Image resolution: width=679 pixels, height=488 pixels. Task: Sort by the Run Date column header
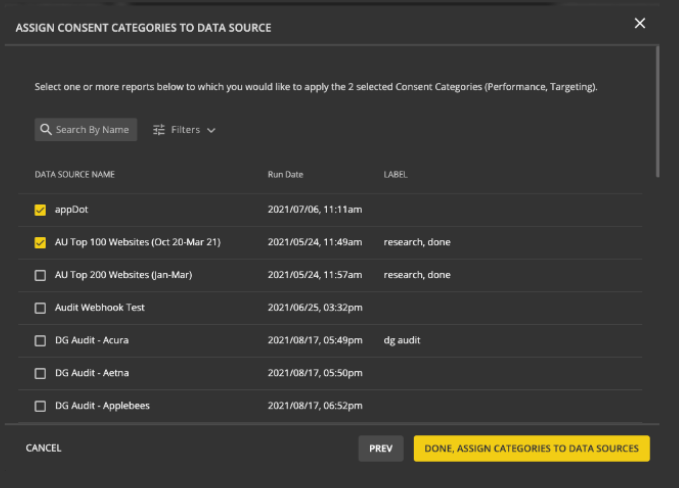click(x=285, y=175)
